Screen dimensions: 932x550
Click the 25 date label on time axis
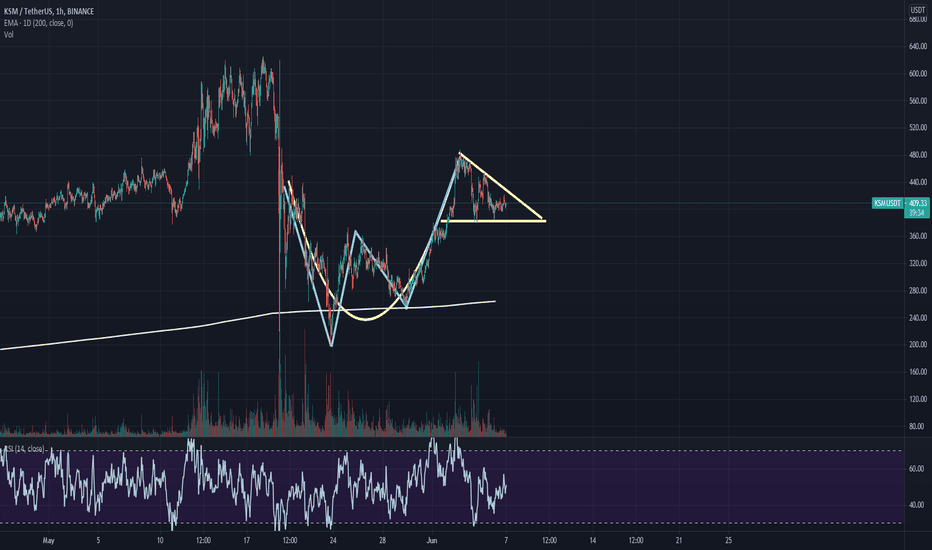728,541
